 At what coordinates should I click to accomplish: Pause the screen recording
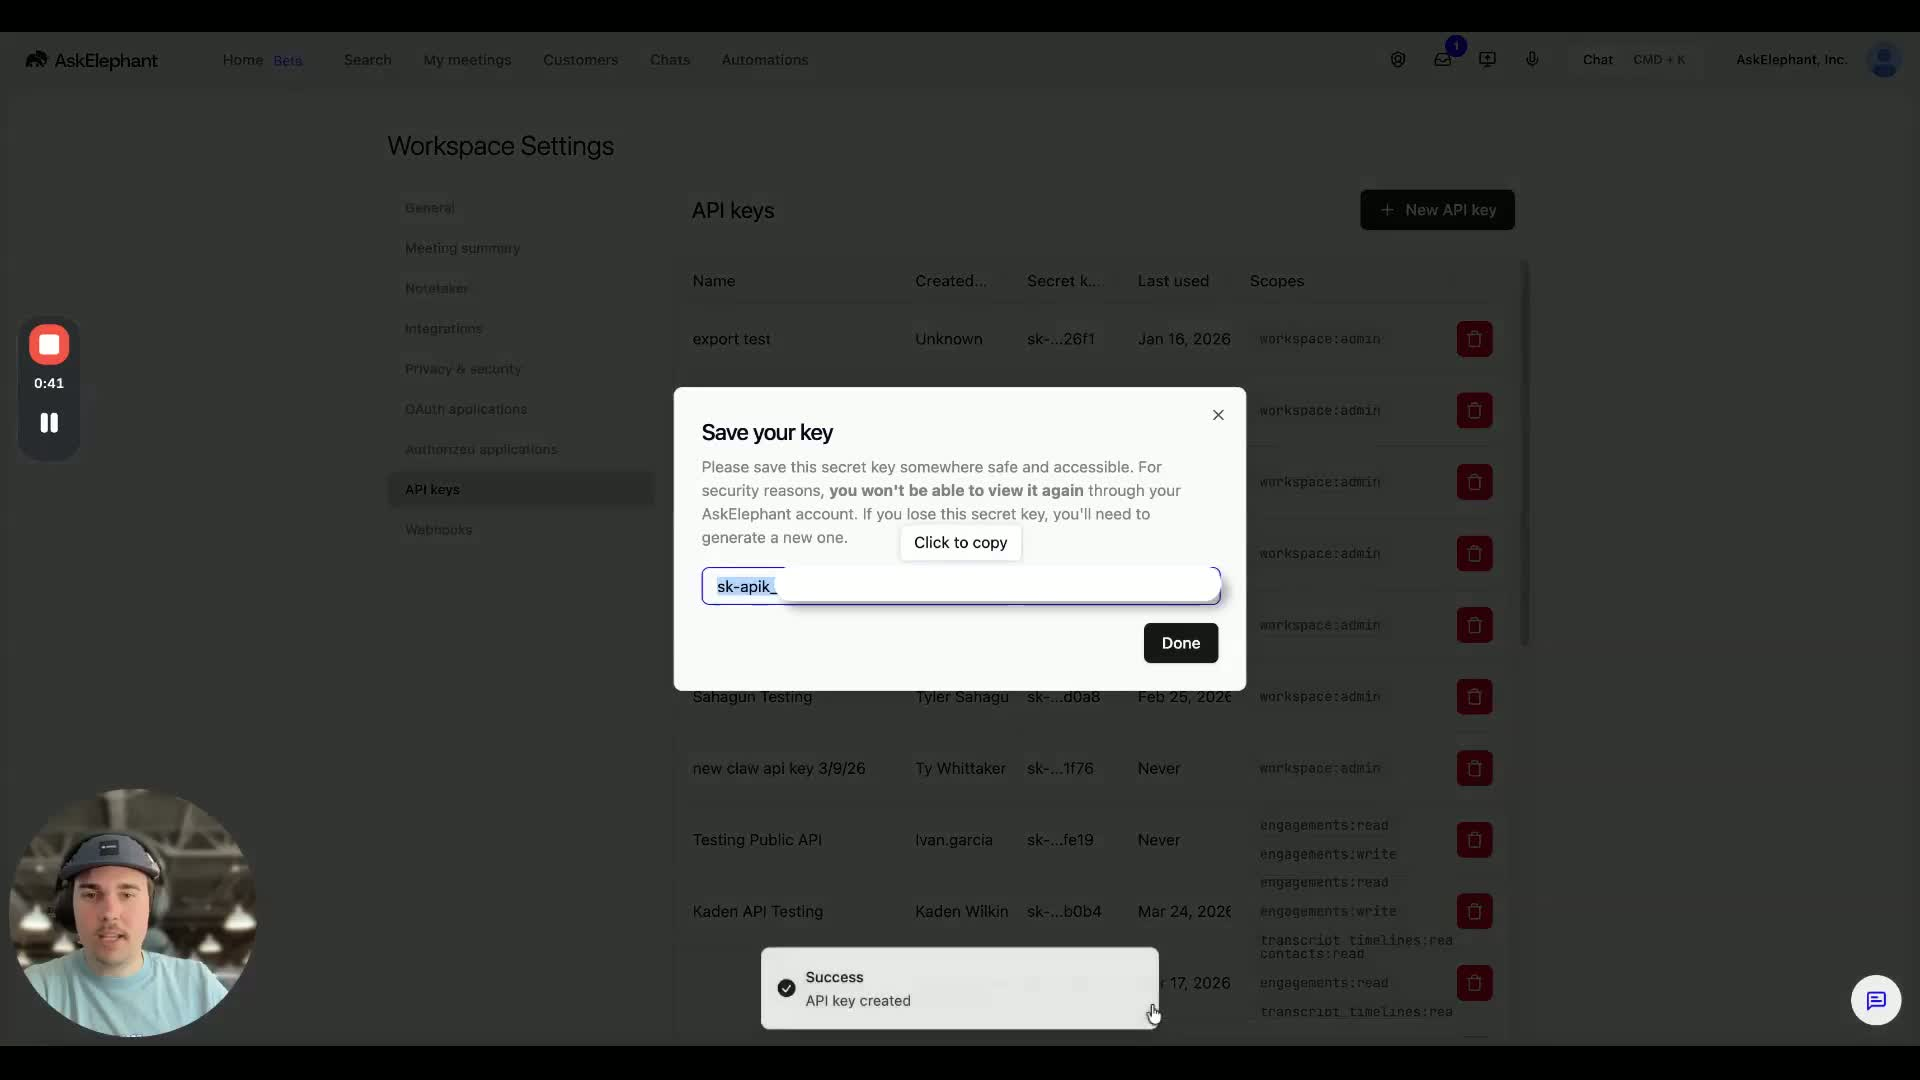(x=49, y=423)
